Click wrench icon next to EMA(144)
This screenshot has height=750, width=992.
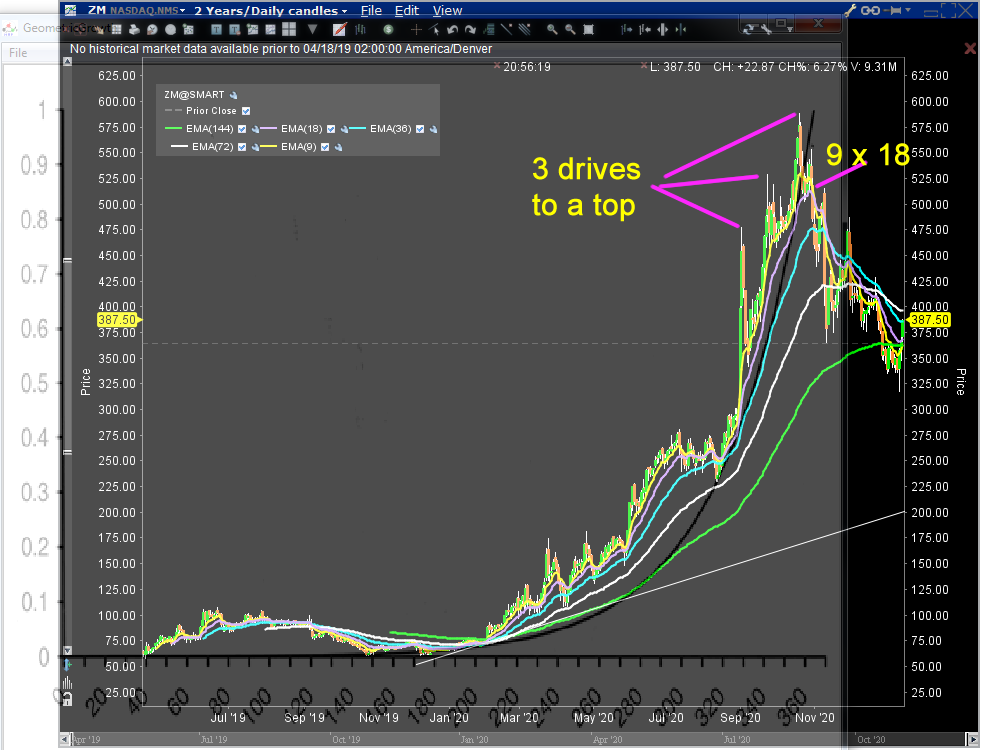(x=255, y=129)
